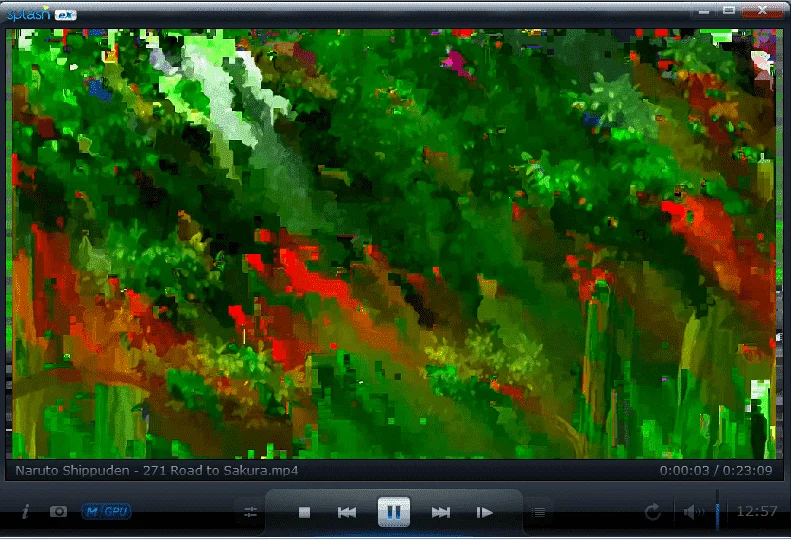Skip to the next track
Viewport: 791px width, 540px height.
pos(441,513)
